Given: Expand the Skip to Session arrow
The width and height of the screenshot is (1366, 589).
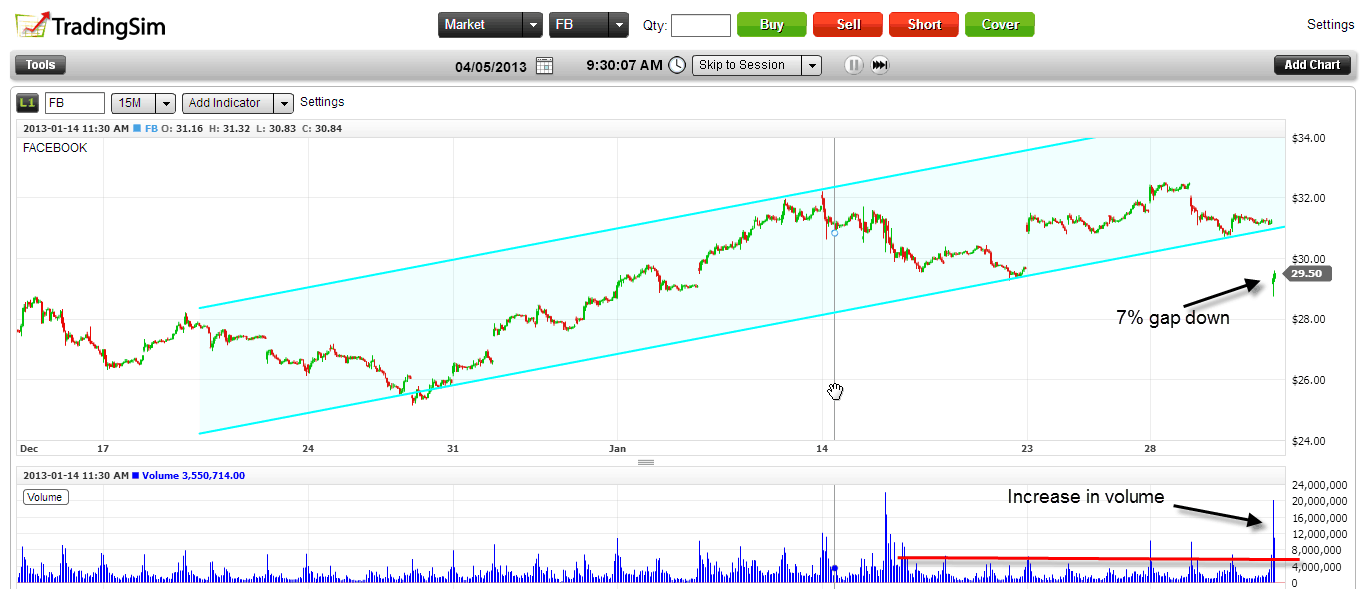Looking at the screenshot, I should 811,65.
